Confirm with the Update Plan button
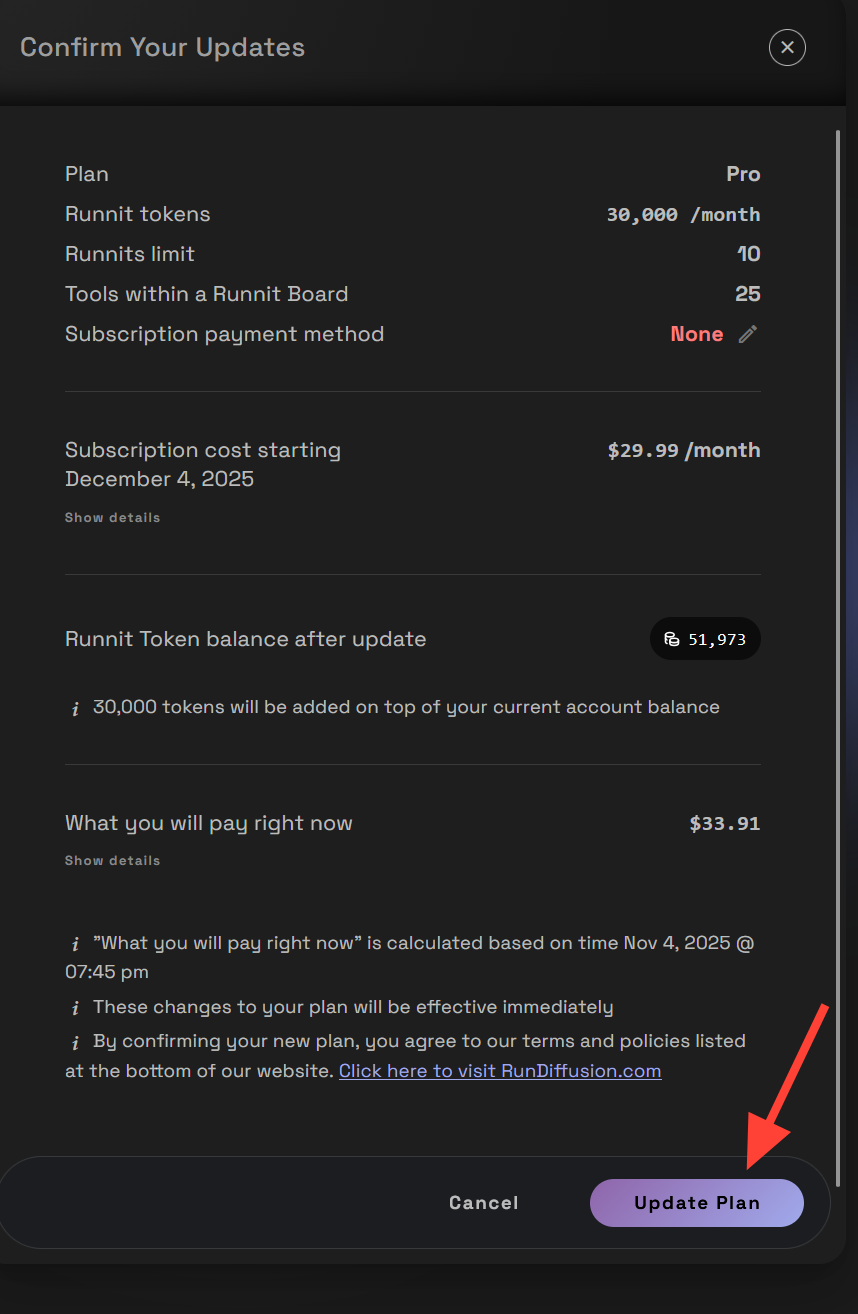 coord(696,1203)
